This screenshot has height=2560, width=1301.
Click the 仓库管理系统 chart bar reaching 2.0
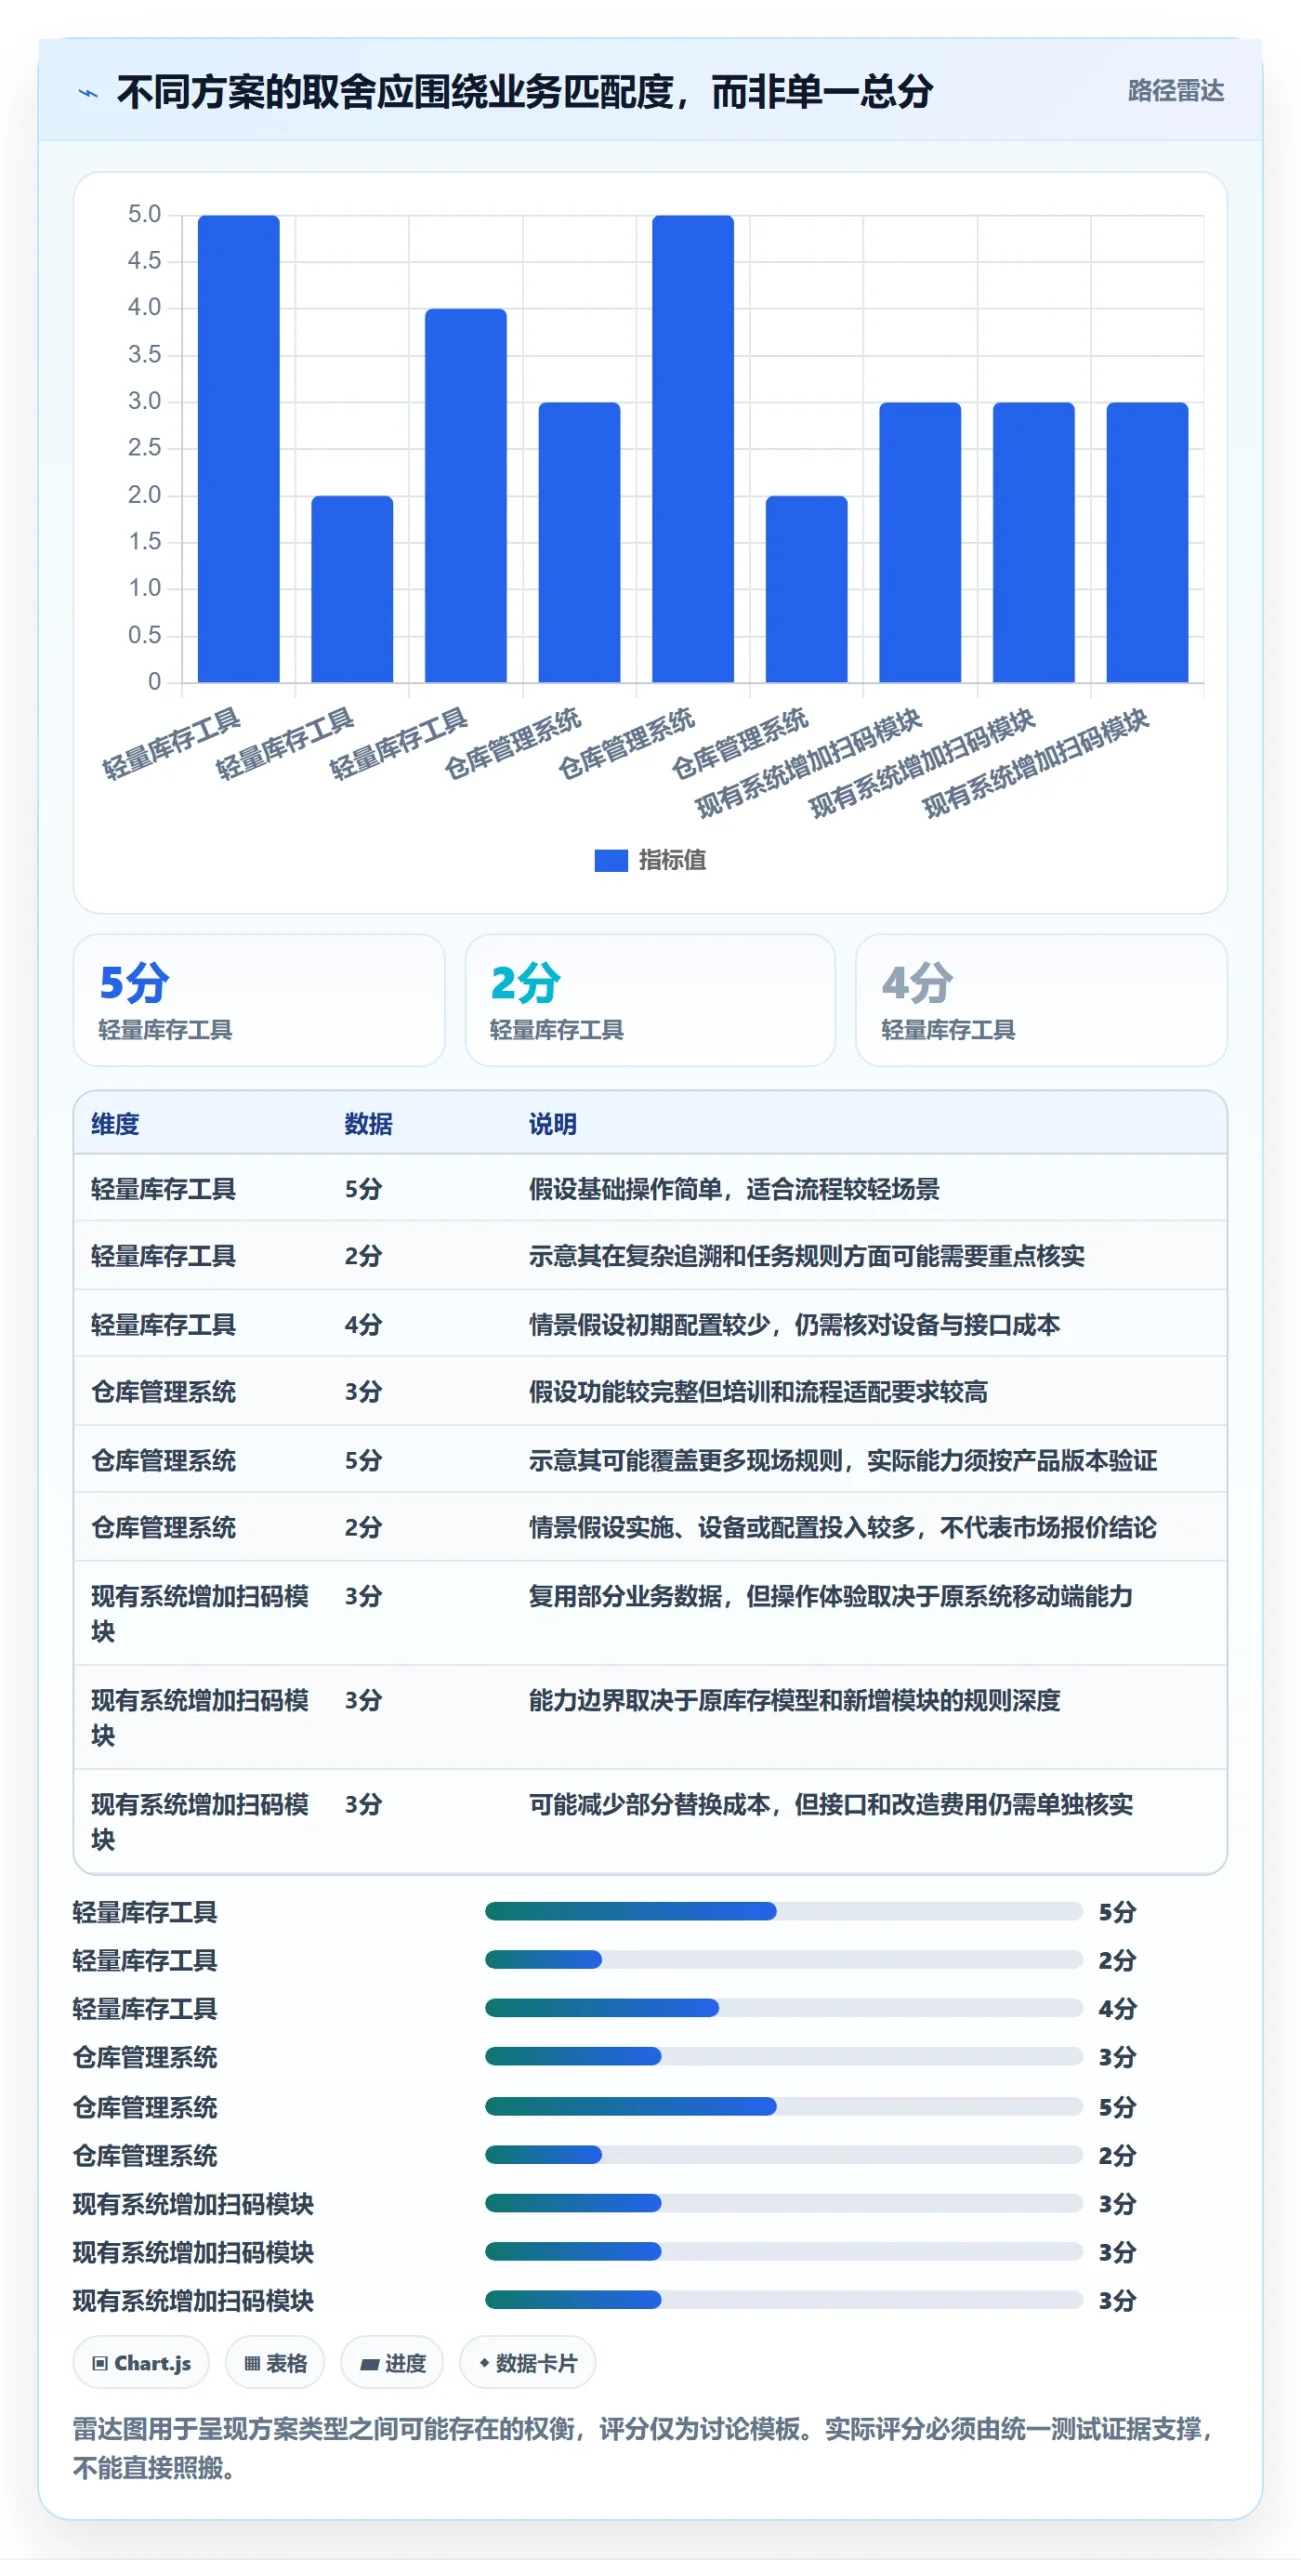coord(806,589)
